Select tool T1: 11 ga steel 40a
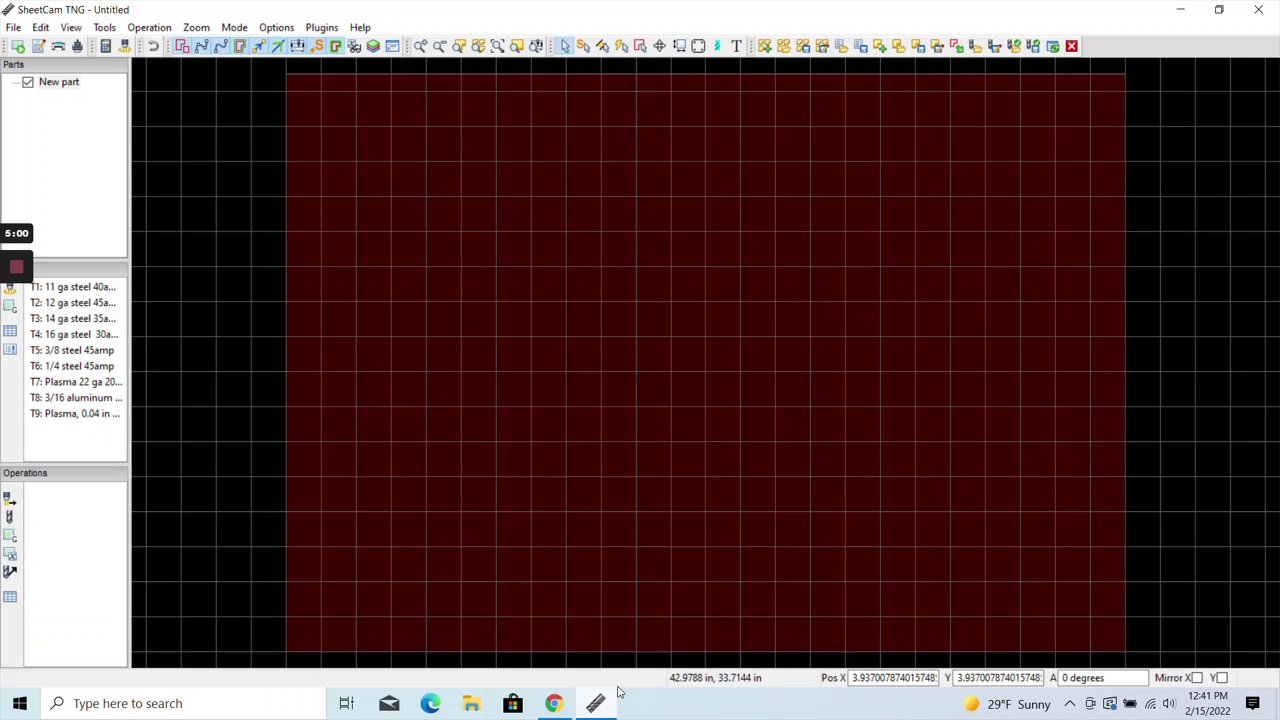This screenshot has width=1280, height=720. (73, 287)
